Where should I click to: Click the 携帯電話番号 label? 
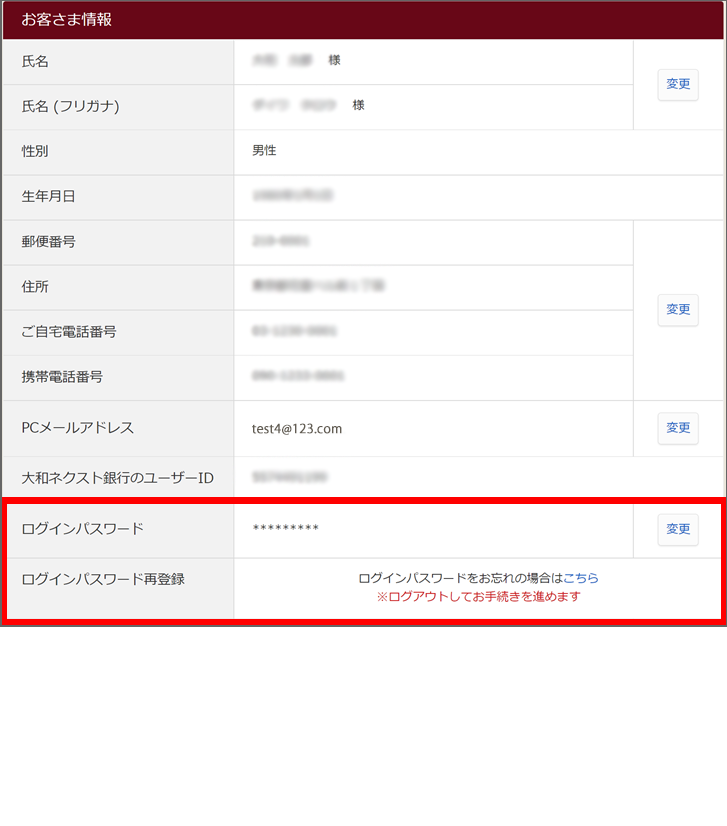(x=62, y=377)
